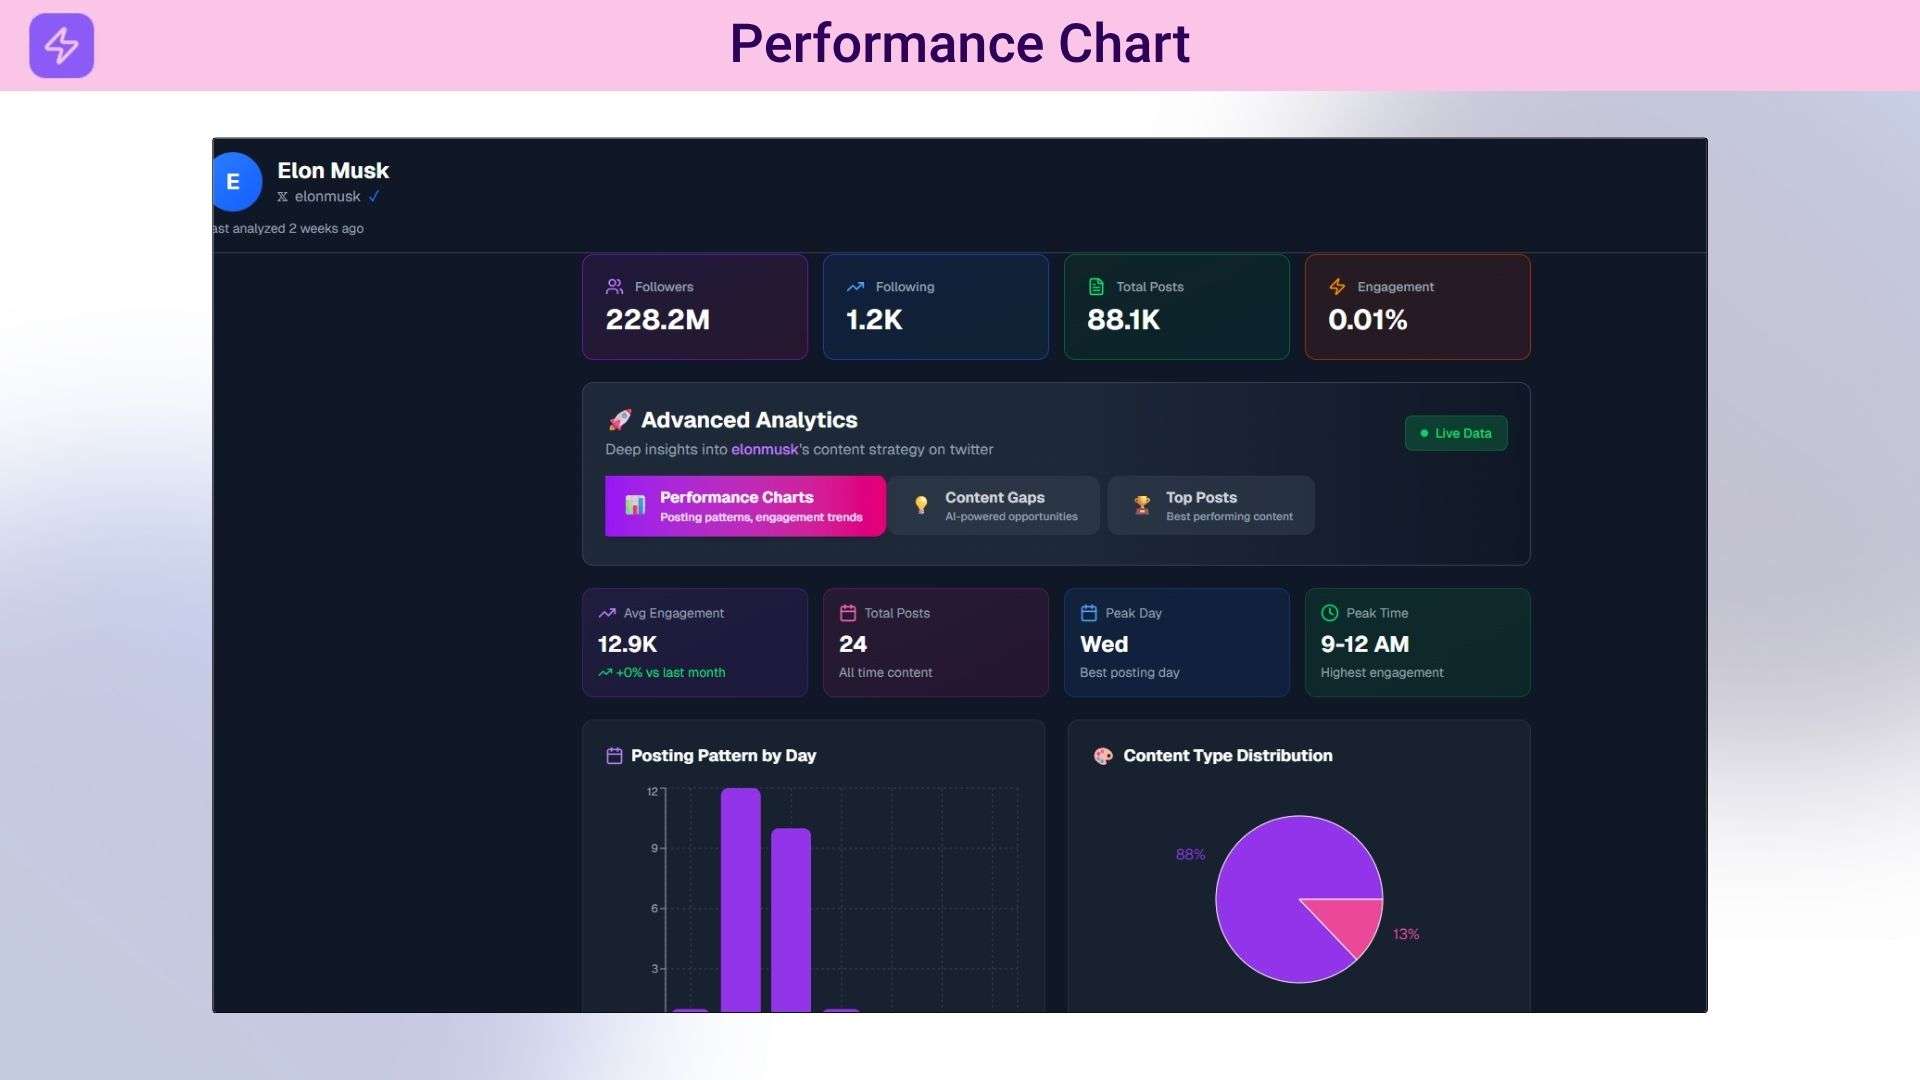Click the Peak Day calendar icon
The image size is (1920, 1080).
coord(1089,613)
